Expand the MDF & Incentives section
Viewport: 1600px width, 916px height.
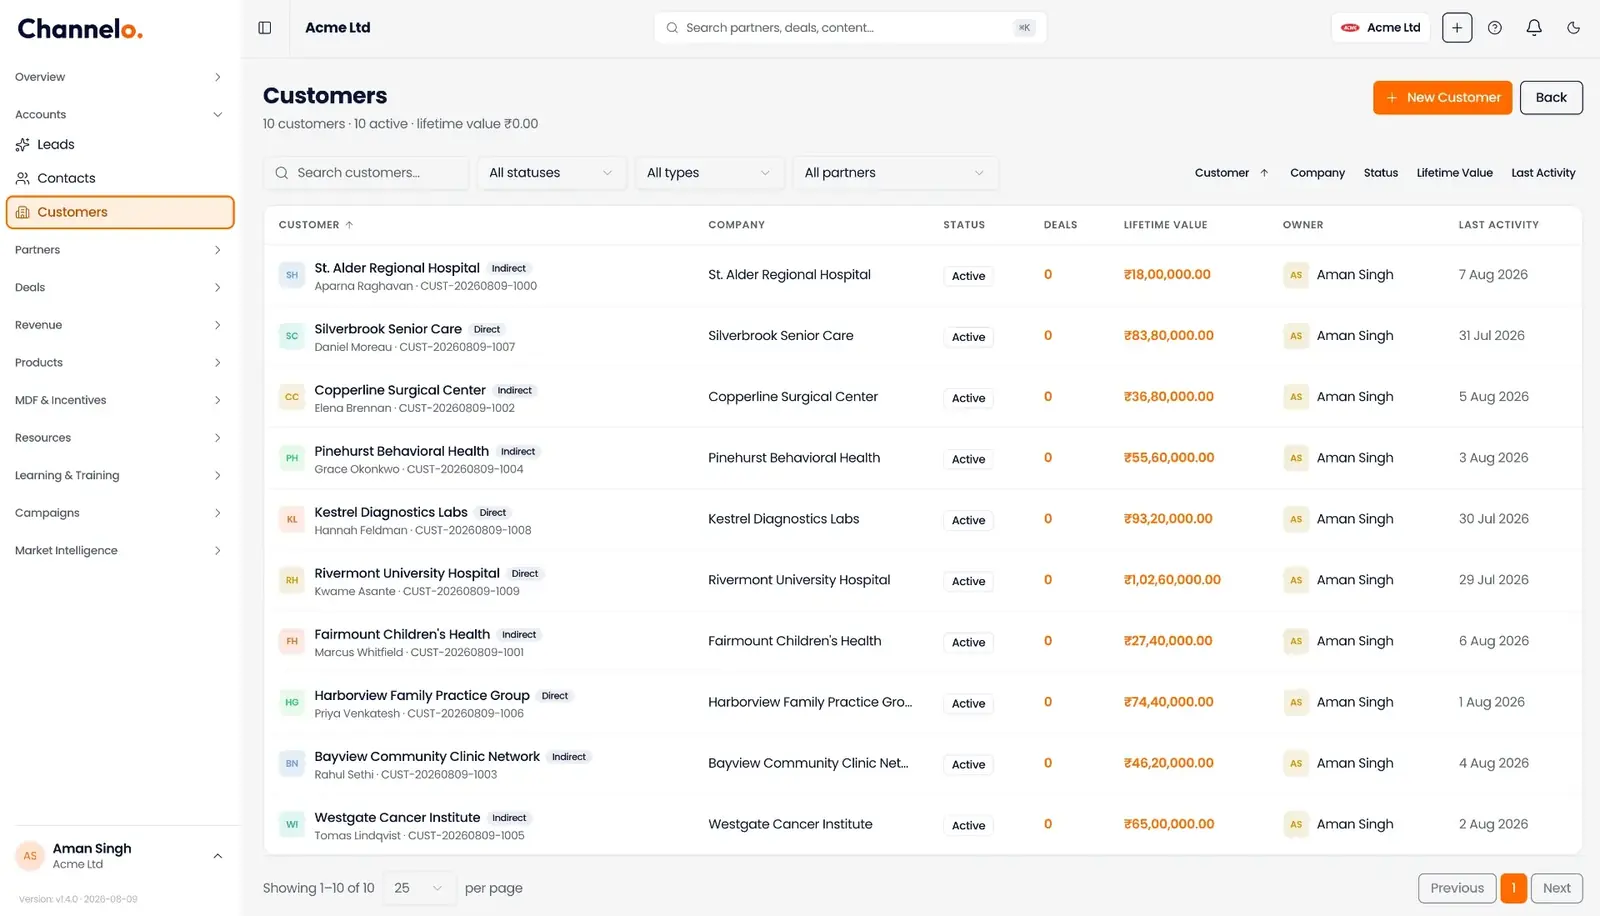click(119, 400)
